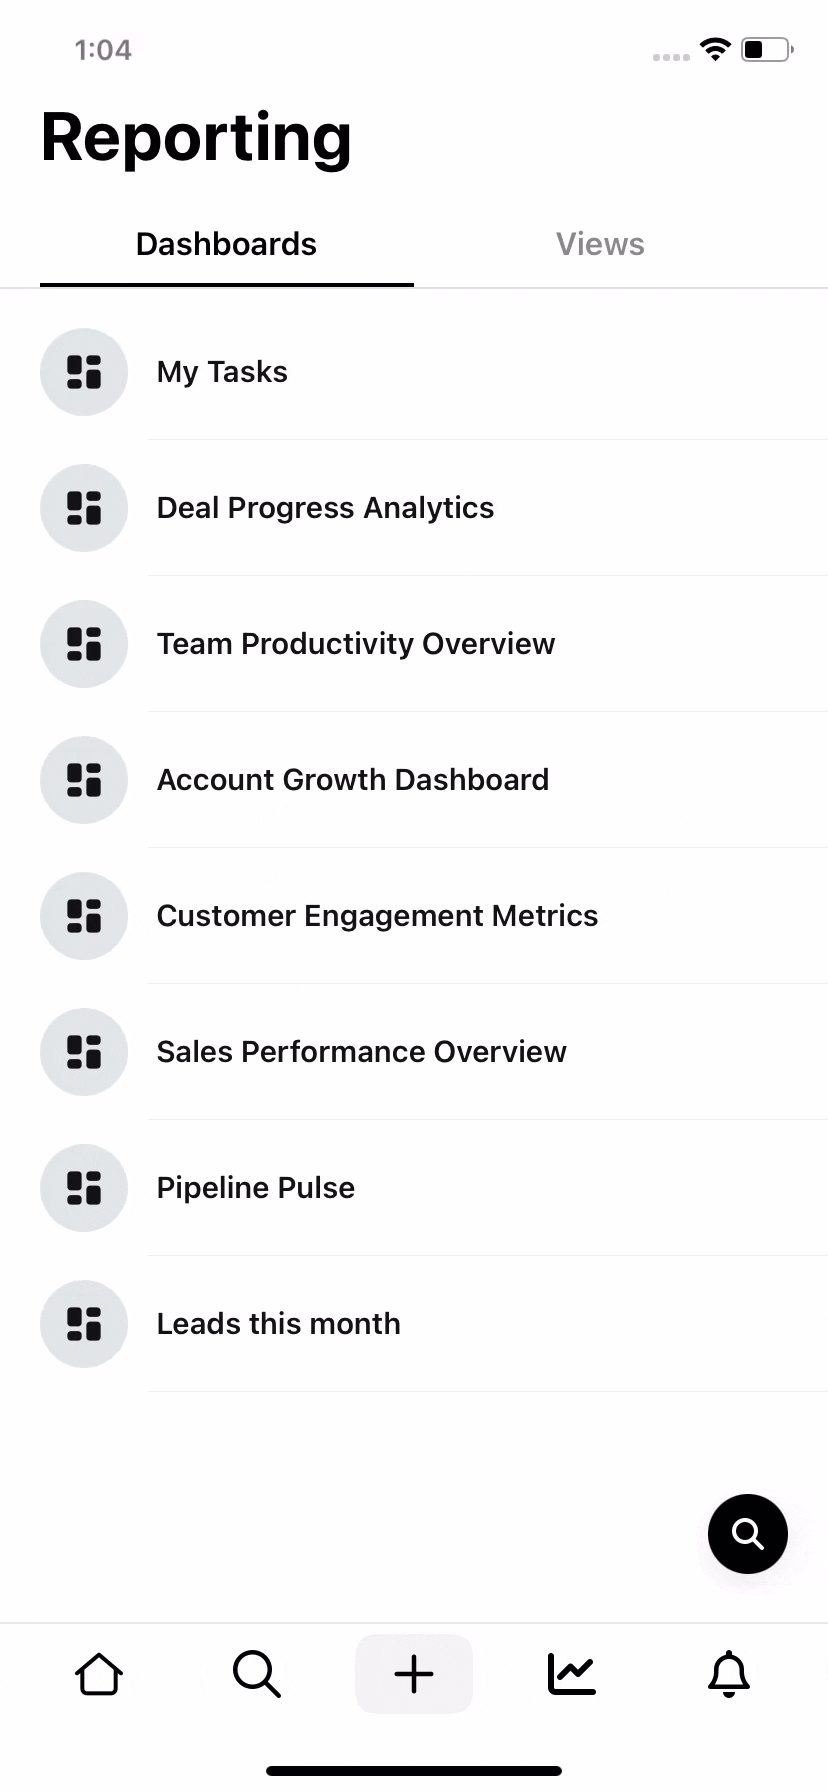Open the Search icon in bottom navigation
This screenshot has height=1792, width=828.
coord(256,1674)
